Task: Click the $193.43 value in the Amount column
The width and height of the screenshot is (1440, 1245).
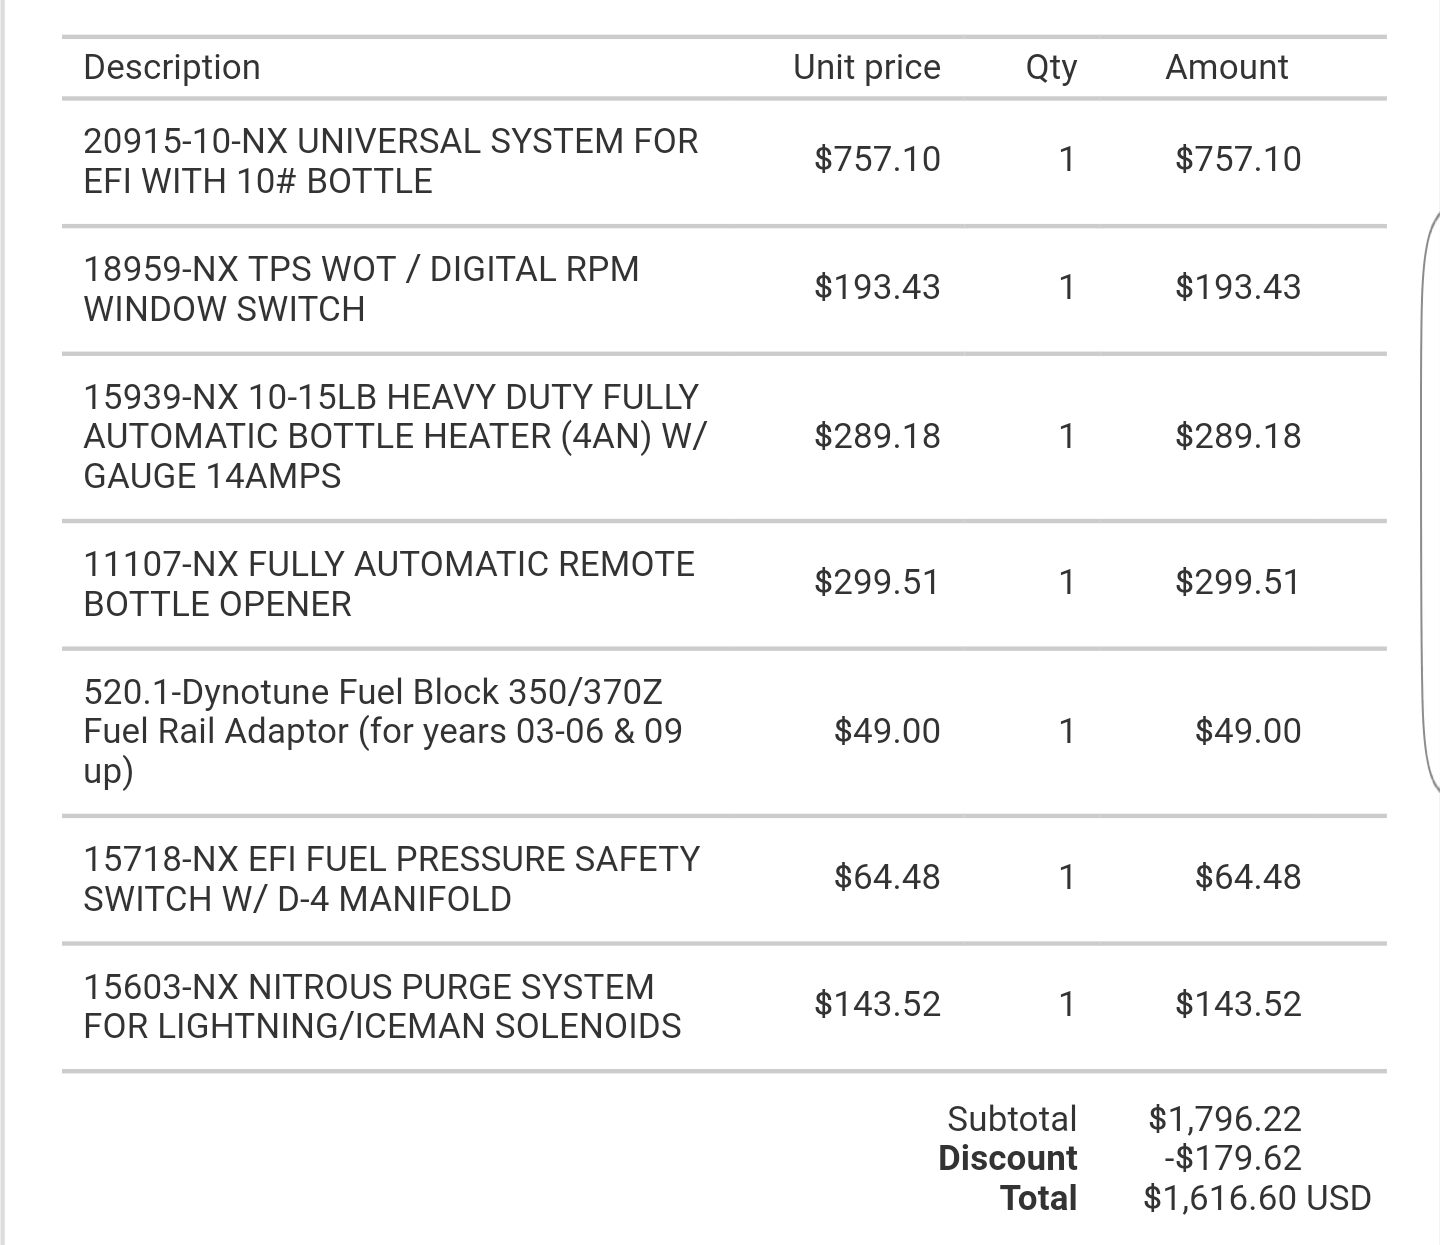Action: (1238, 287)
